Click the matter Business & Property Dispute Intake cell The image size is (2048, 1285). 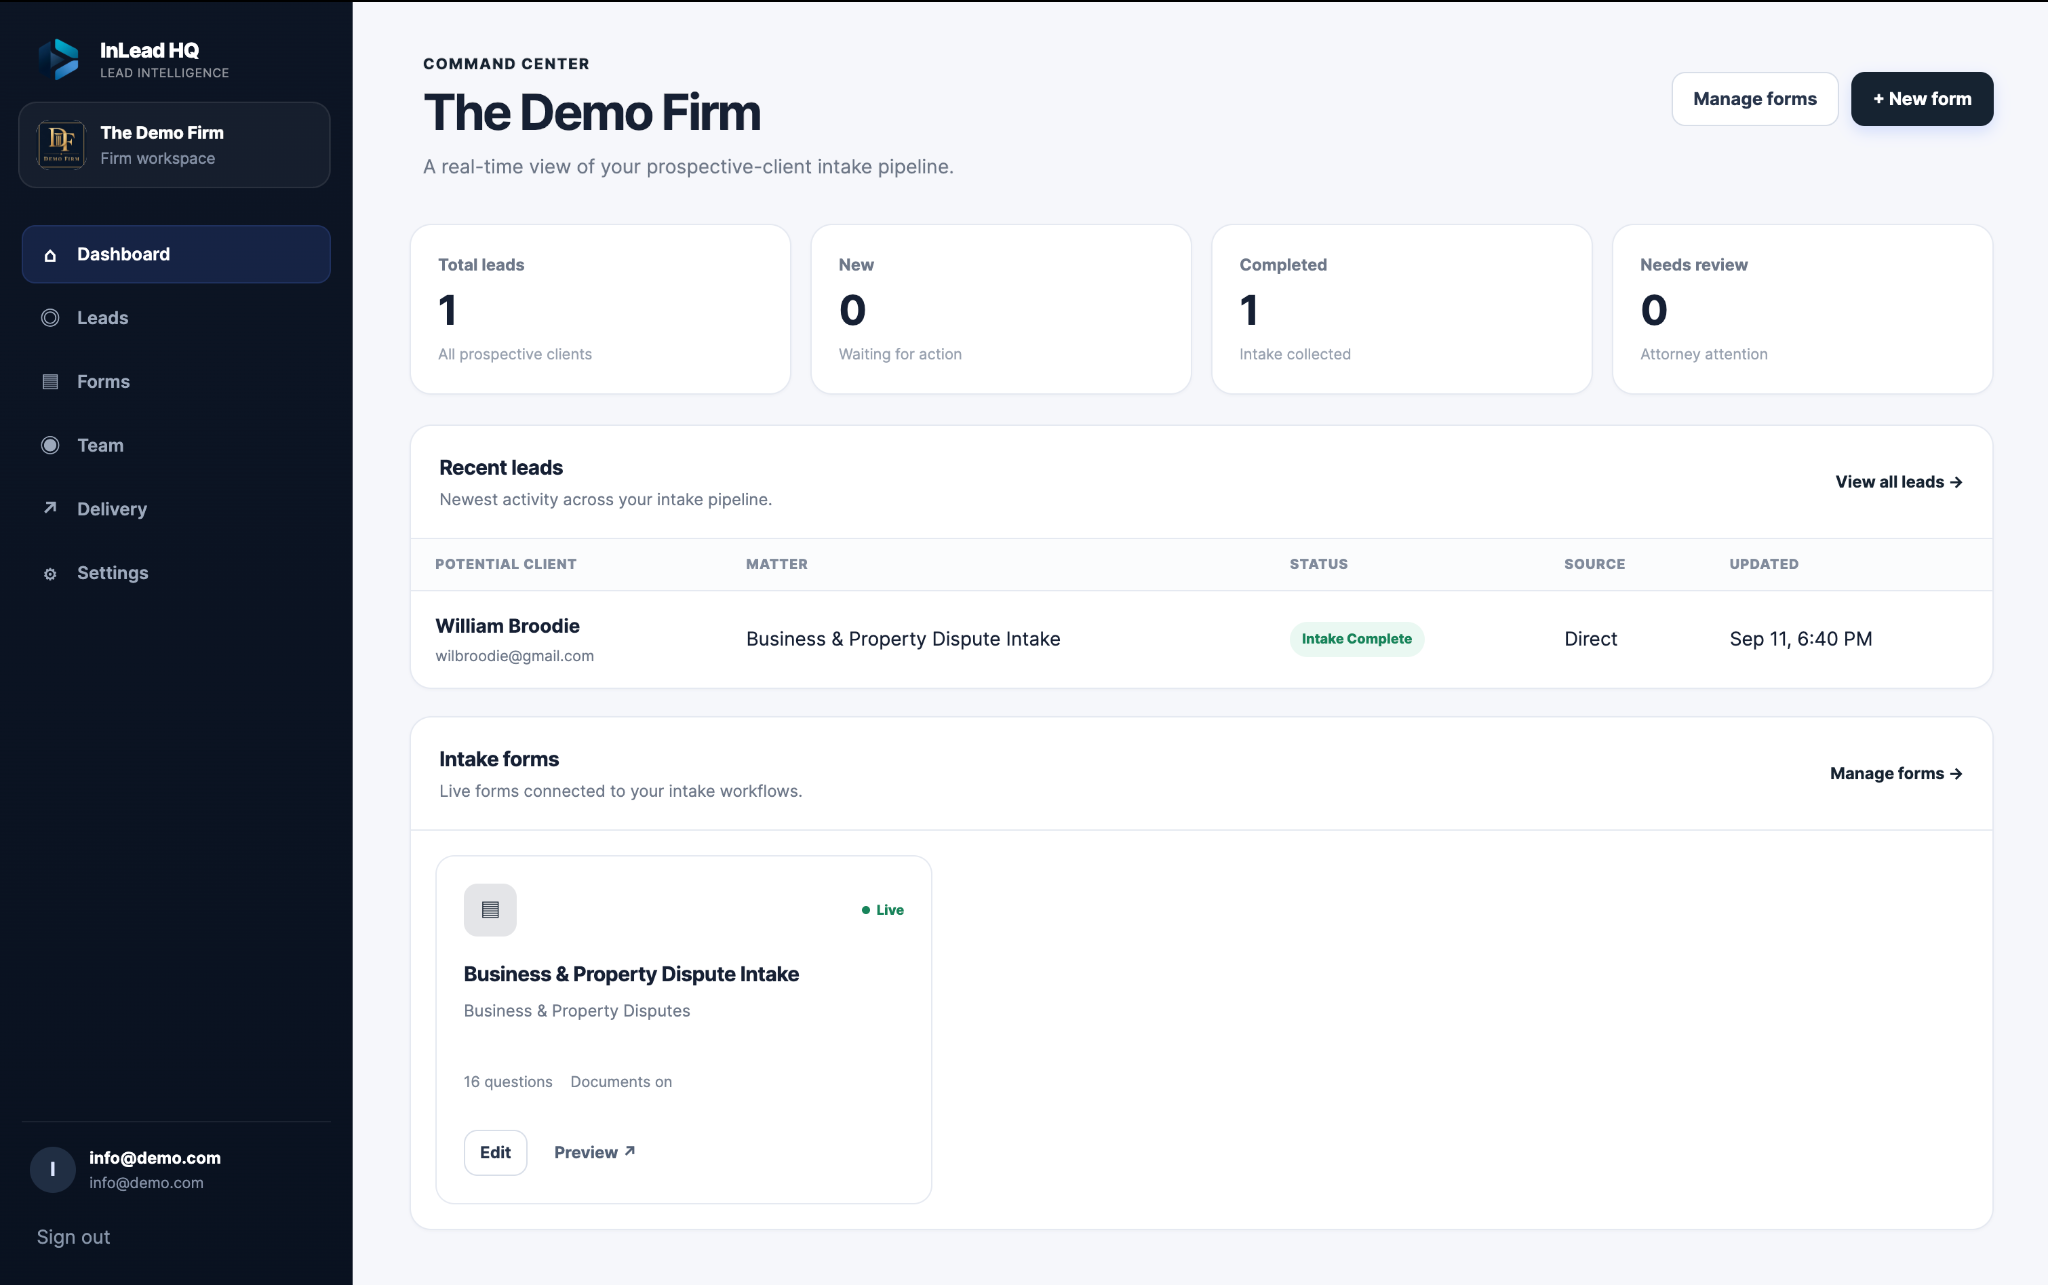903,639
